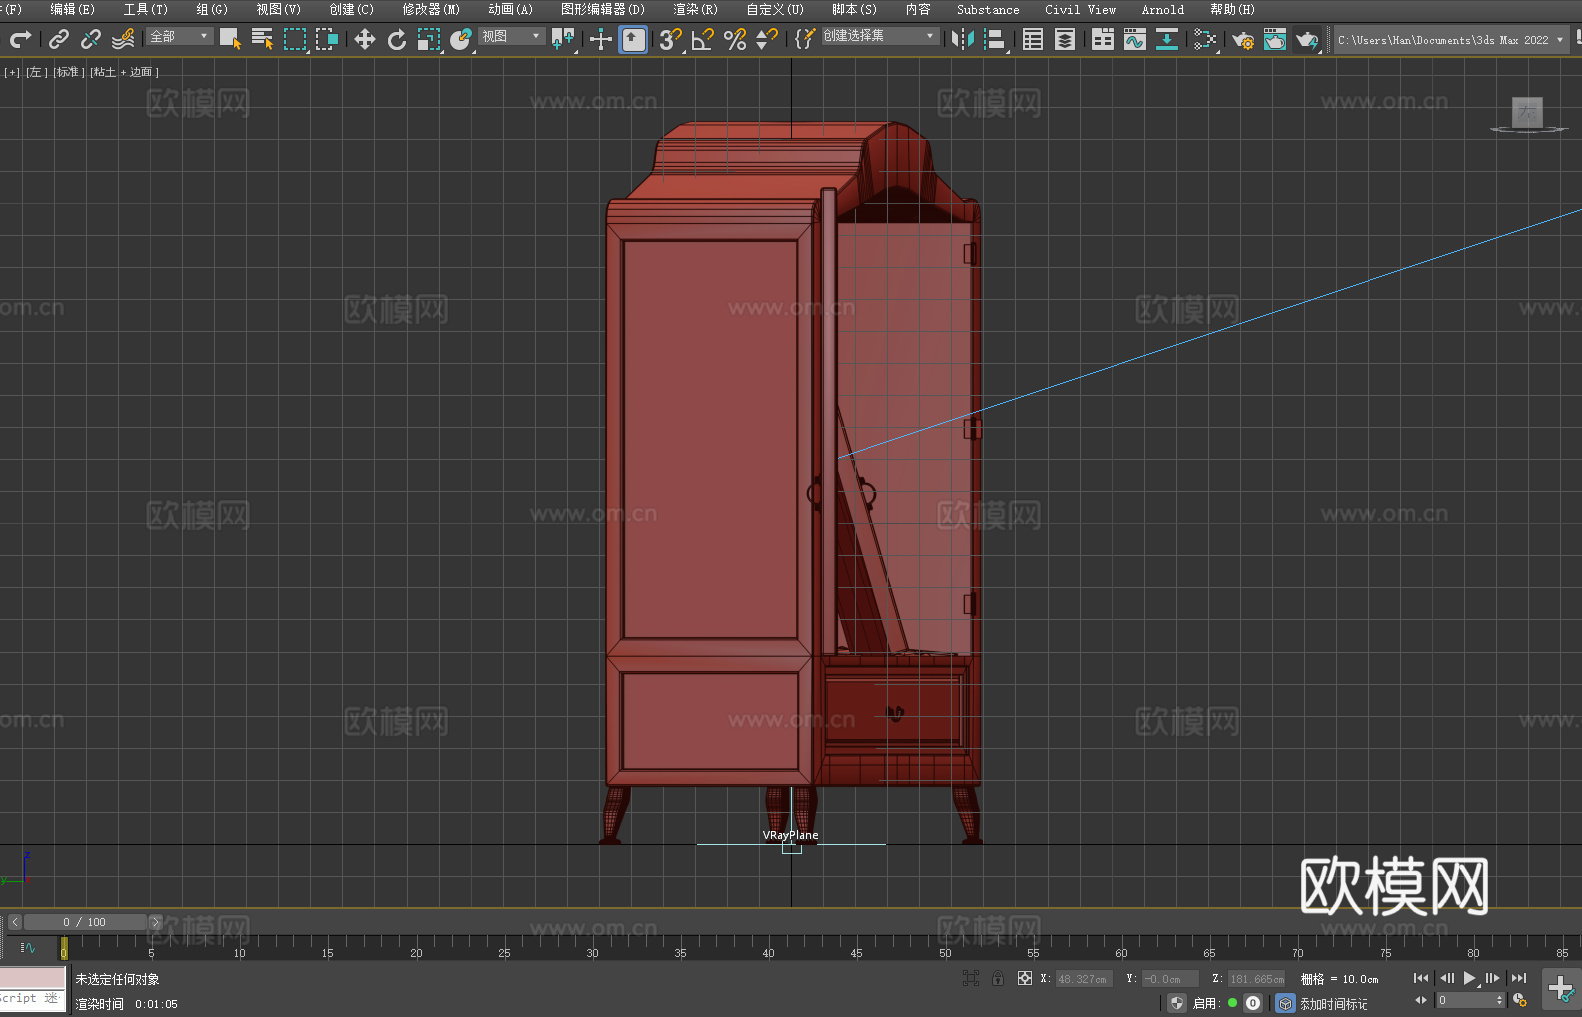This screenshot has height=1017, width=1582.
Task: Click Edit Named Selection Sets icon
Action: [805, 39]
